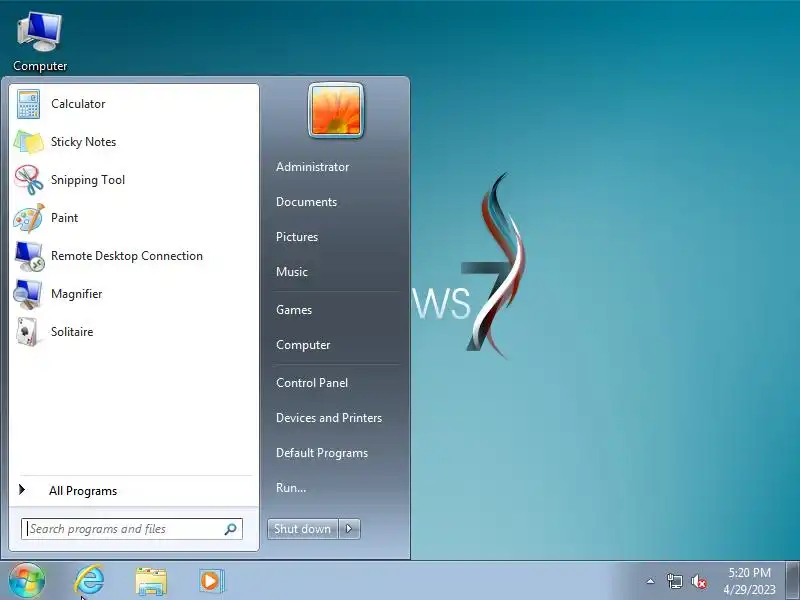Launch Sticky Notes from its icon
800x600 pixels.
coord(29,142)
